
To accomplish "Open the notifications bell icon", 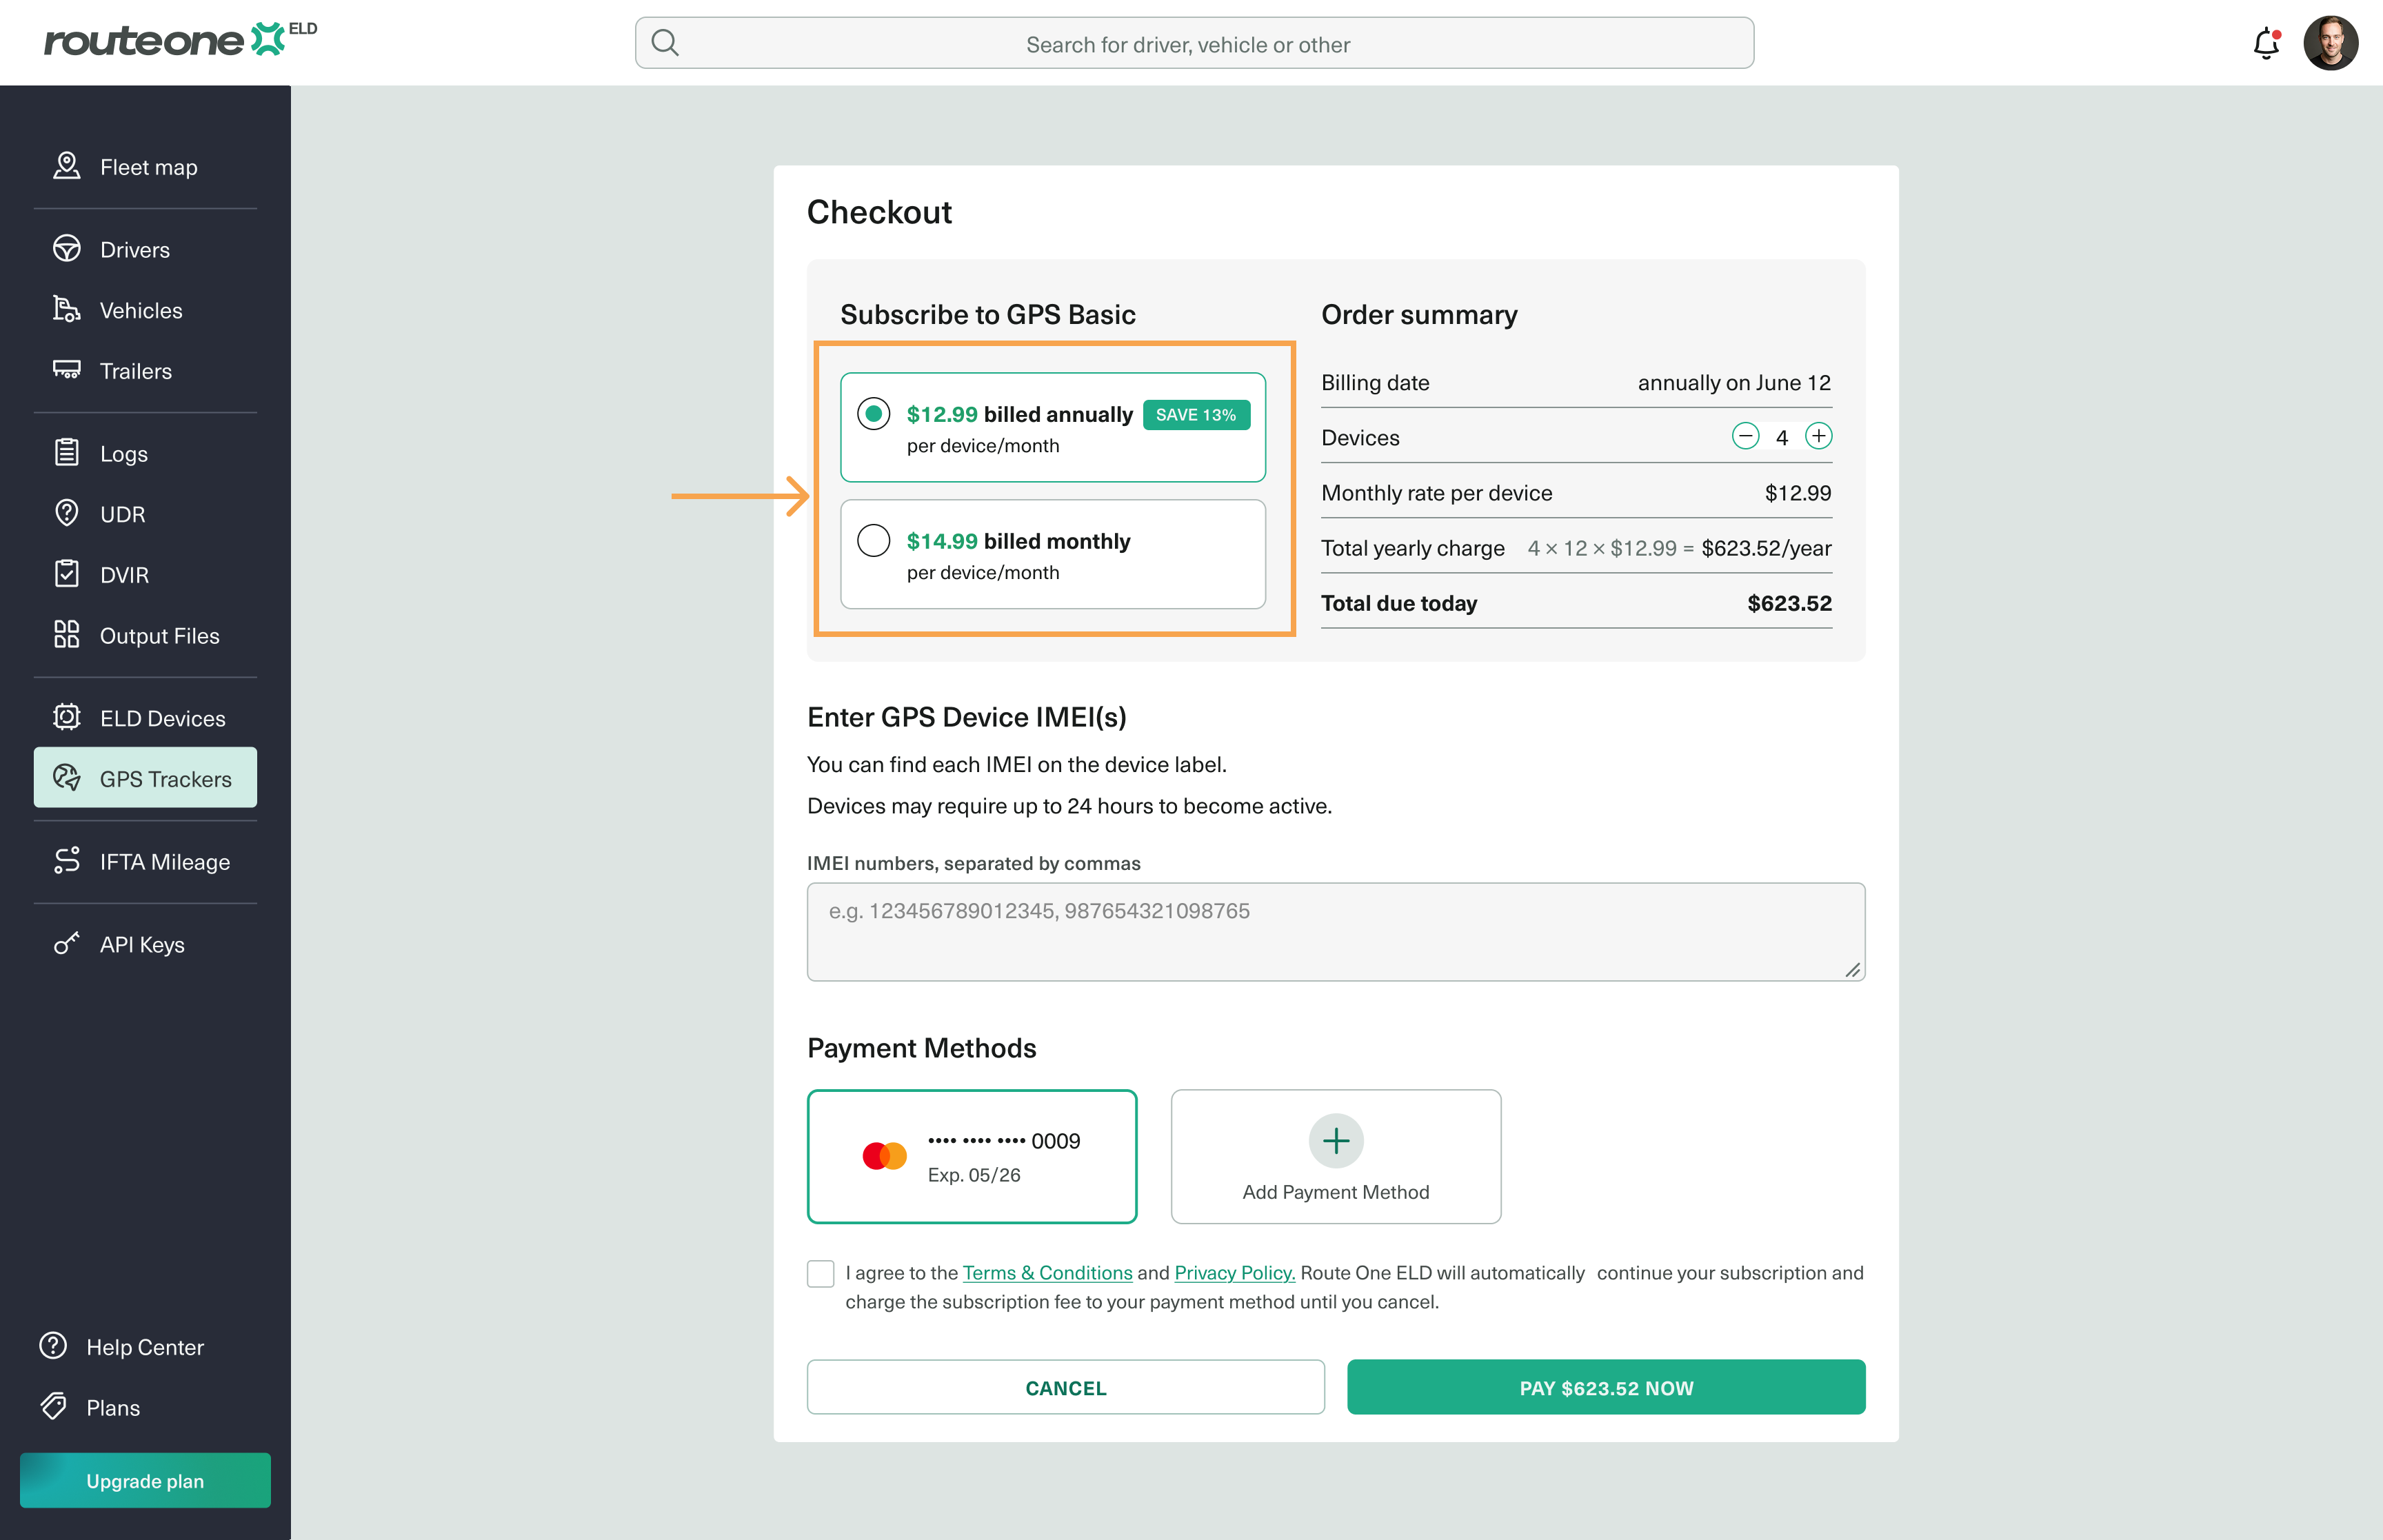I will pyautogui.click(x=2266, y=43).
